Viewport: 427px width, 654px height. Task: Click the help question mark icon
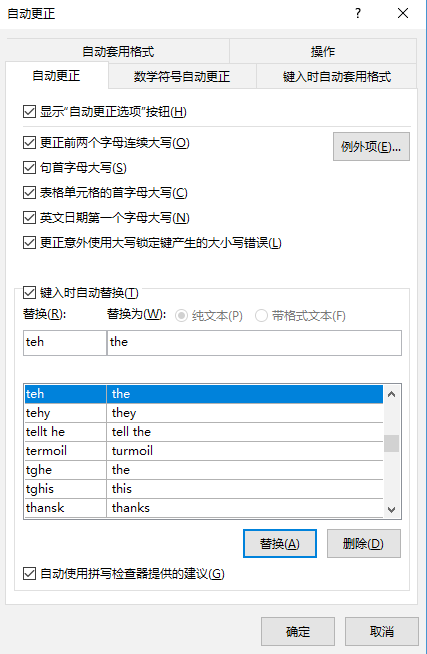(358, 13)
